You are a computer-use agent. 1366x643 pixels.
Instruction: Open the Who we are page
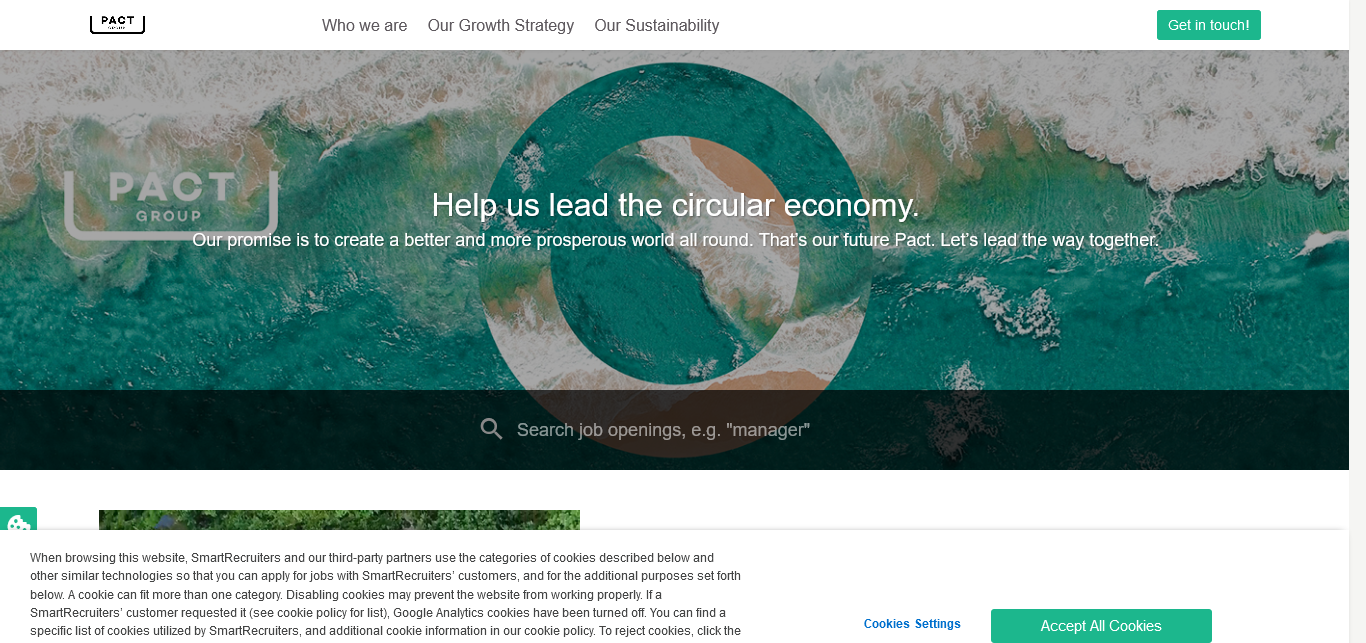coord(364,26)
